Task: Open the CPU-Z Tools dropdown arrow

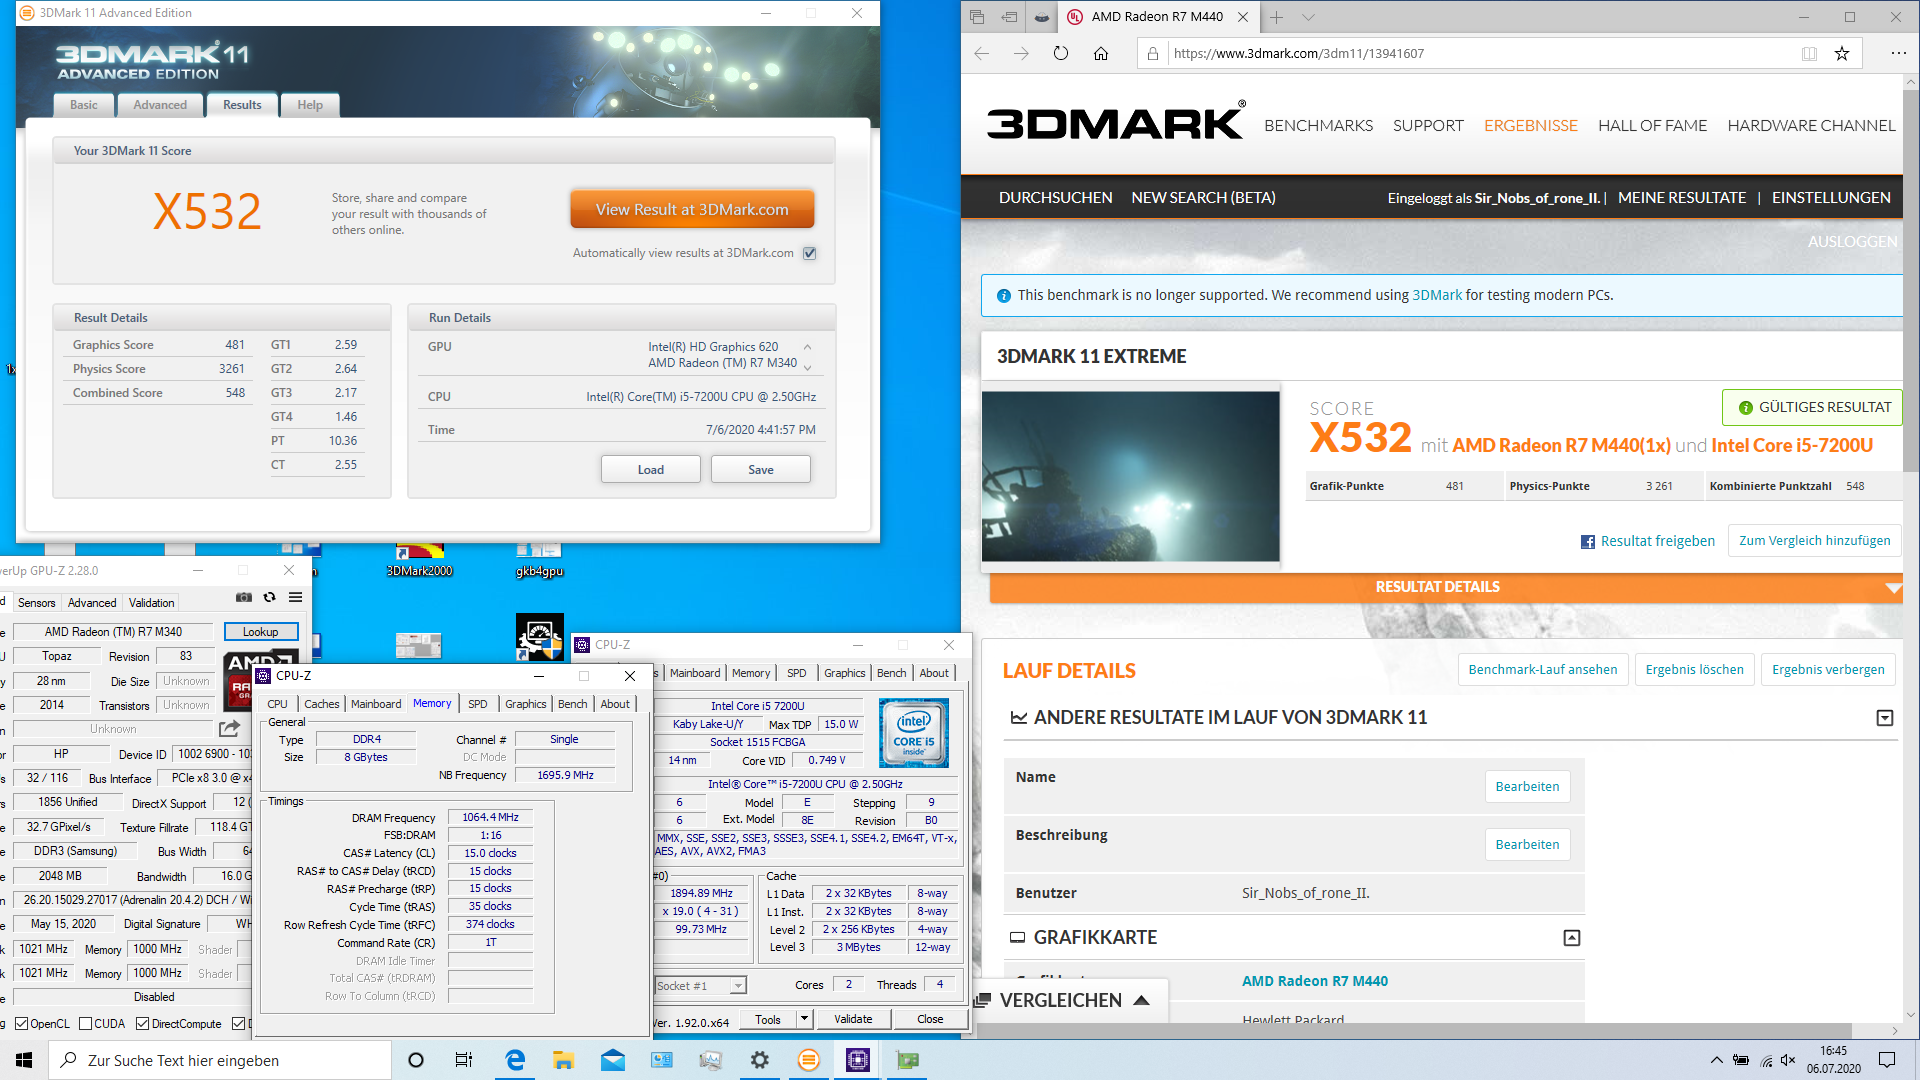Action: pyautogui.click(x=804, y=1019)
